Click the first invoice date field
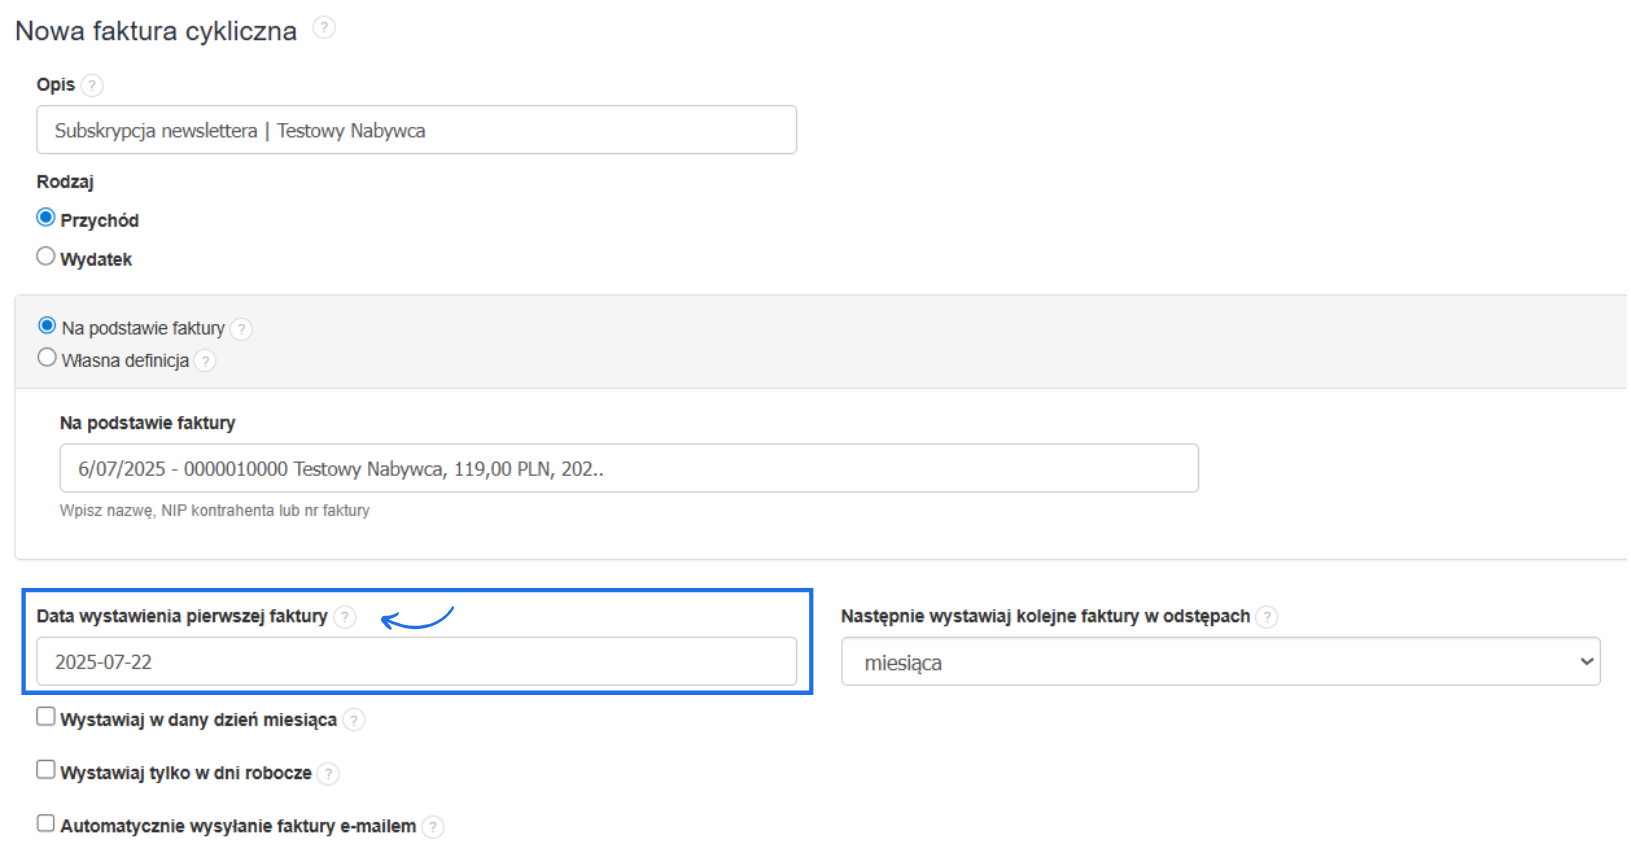This screenshot has height=858, width=1631. click(x=416, y=662)
